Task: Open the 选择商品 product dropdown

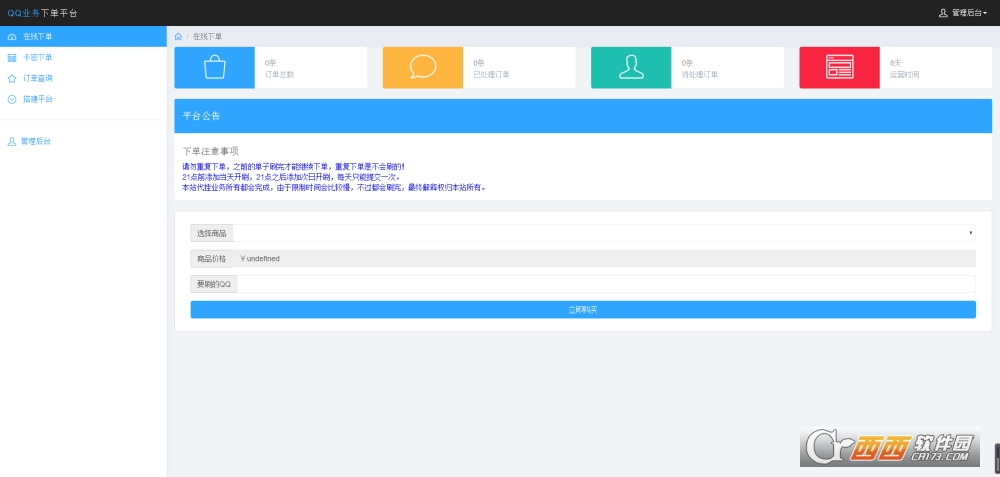Action: pyautogui.click(x=604, y=233)
